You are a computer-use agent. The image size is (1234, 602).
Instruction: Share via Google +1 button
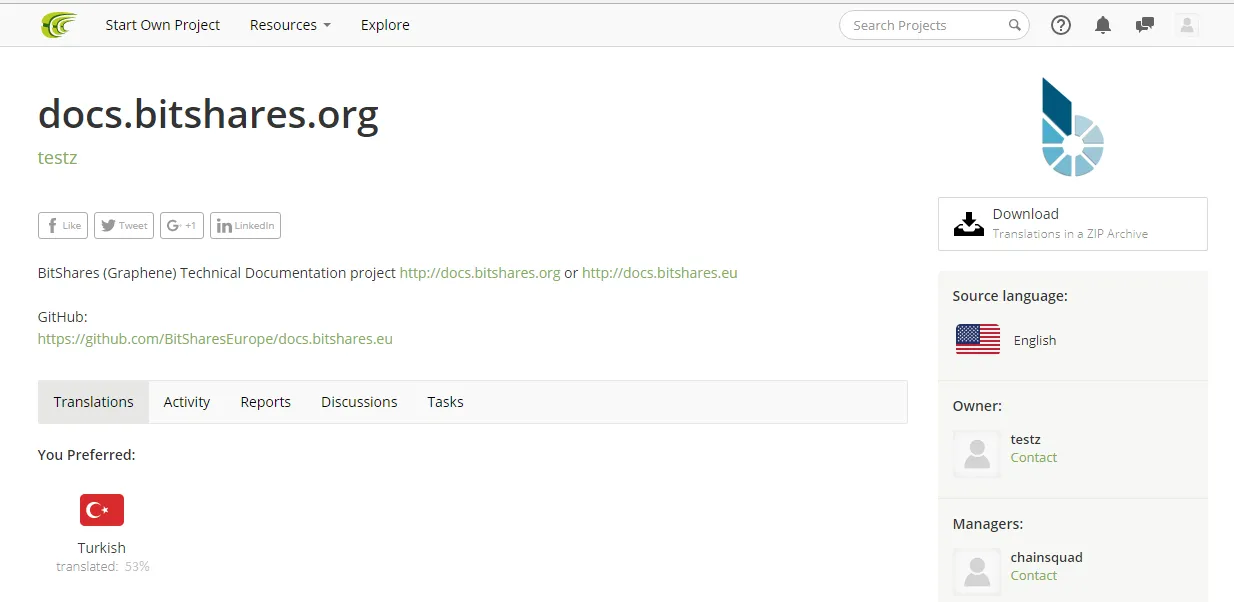(182, 225)
